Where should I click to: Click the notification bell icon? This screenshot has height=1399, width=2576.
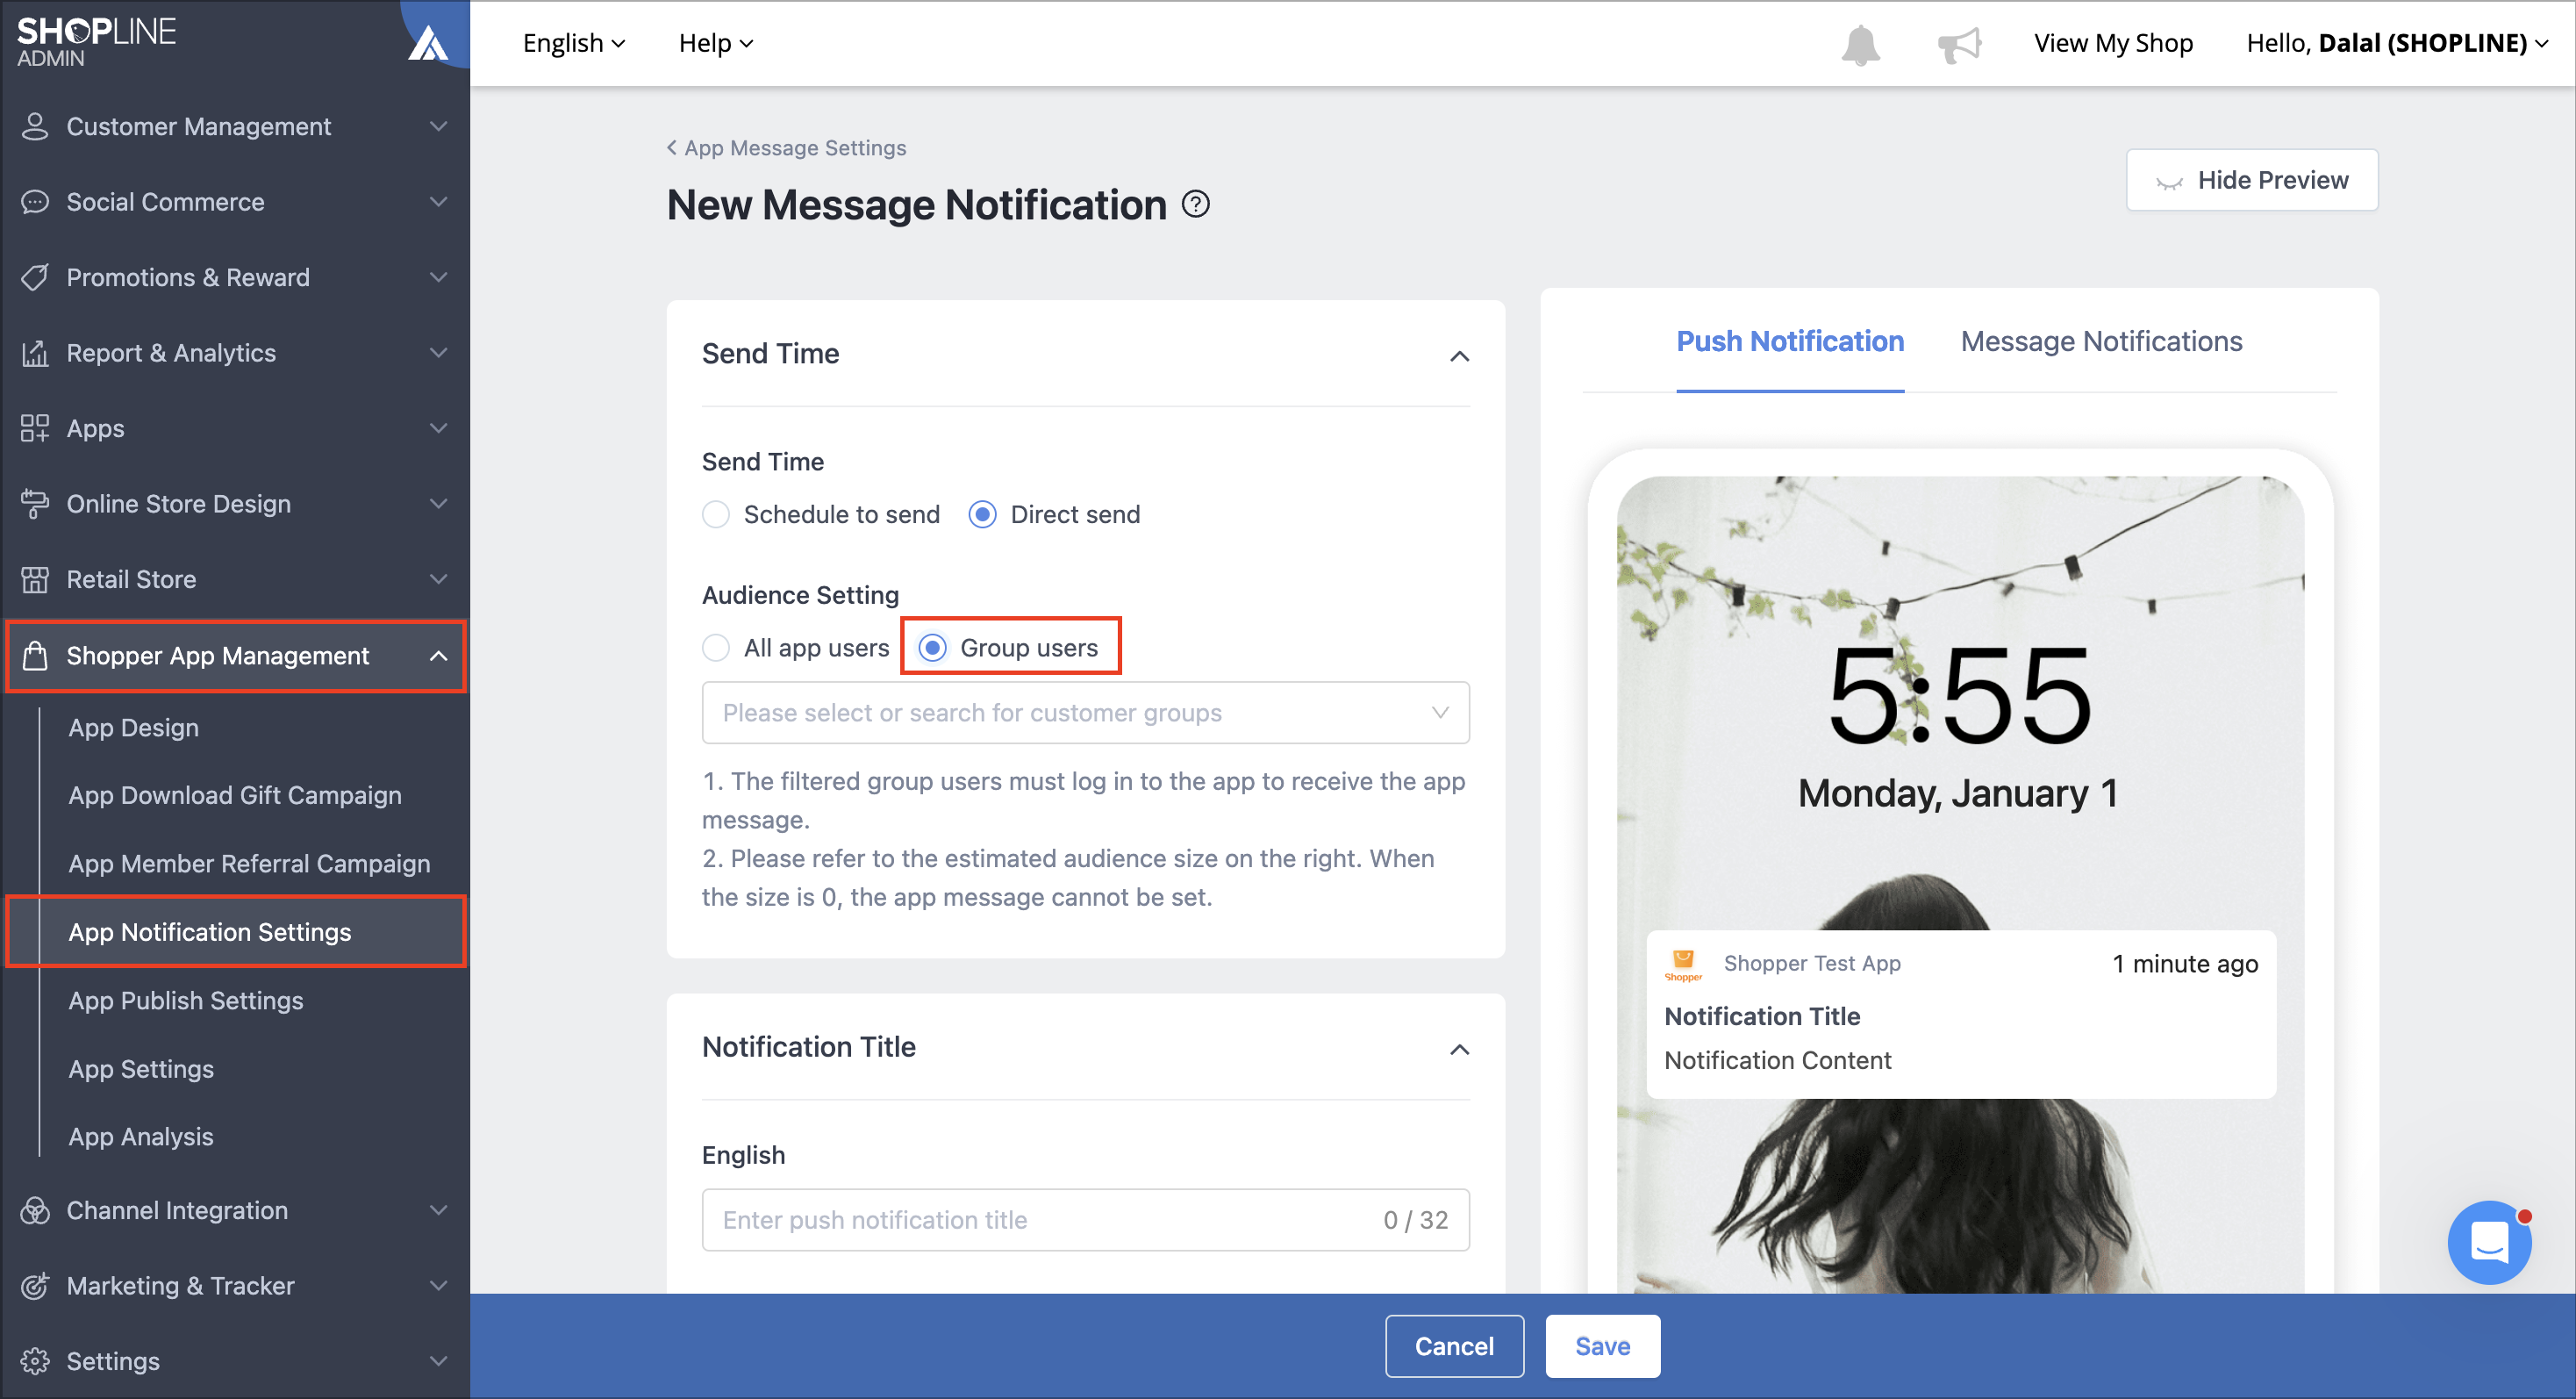(x=1860, y=45)
